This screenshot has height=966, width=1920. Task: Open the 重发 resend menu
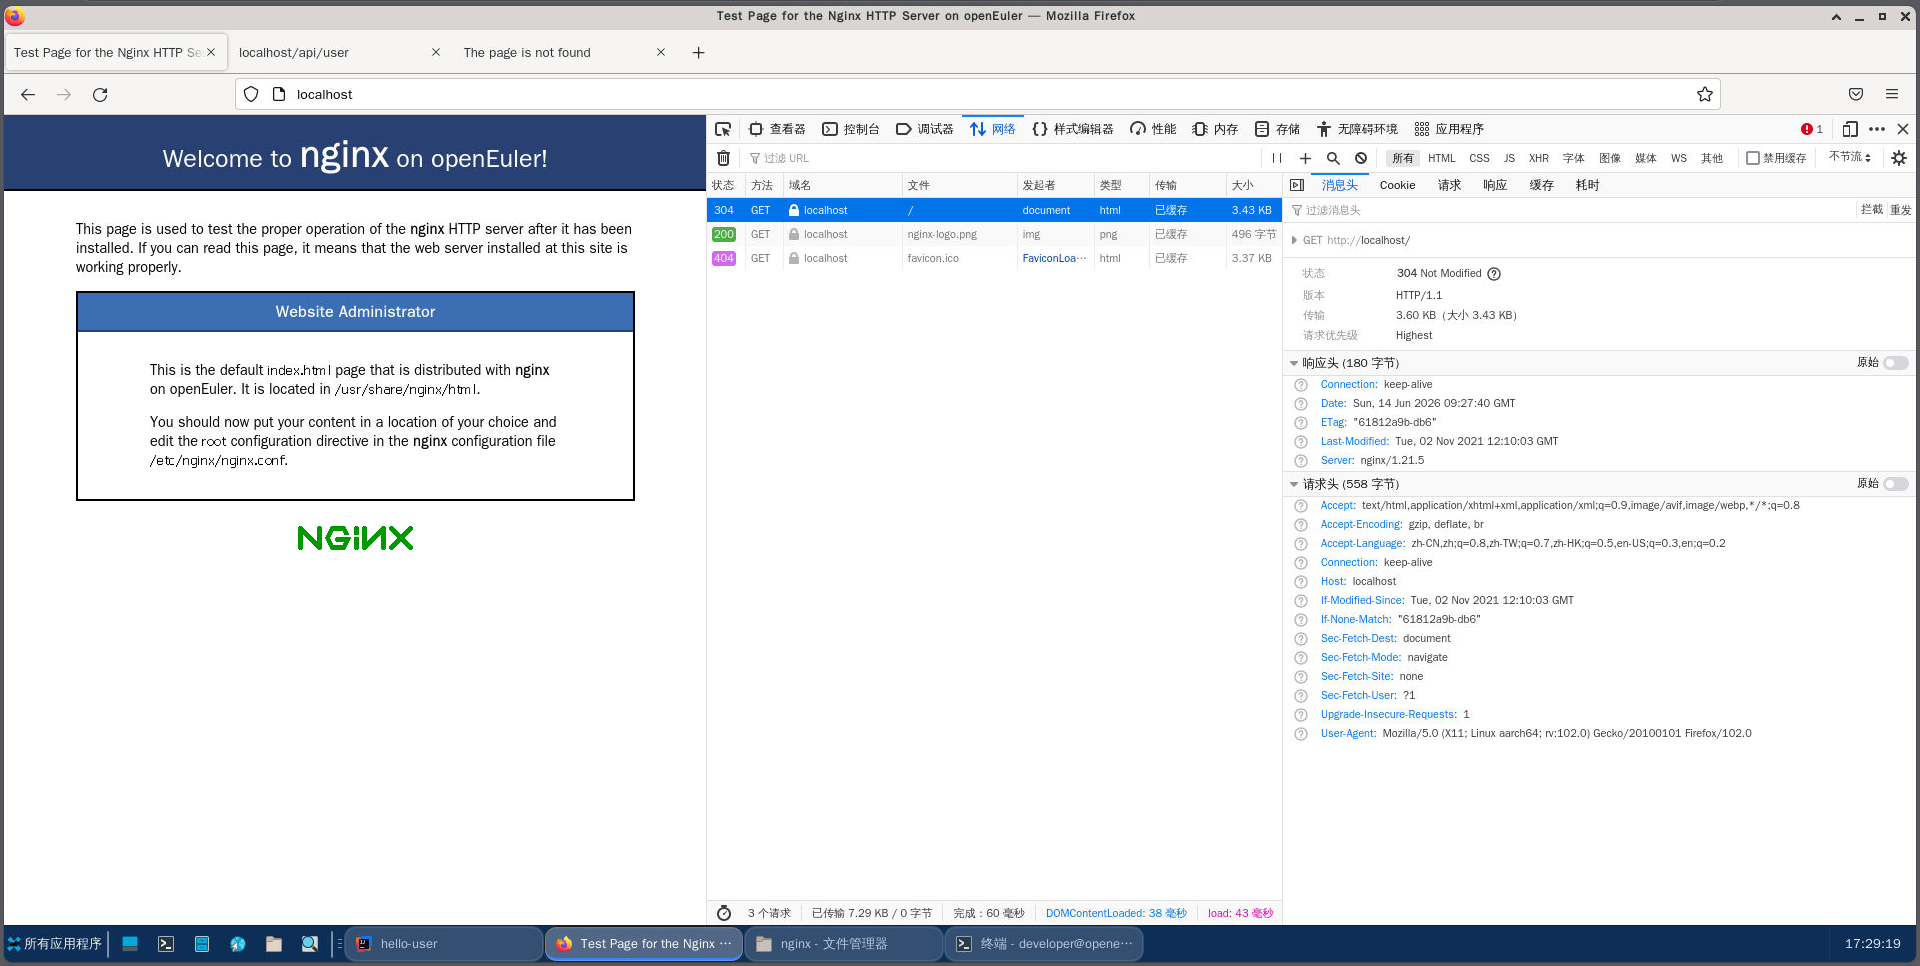click(x=1901, y=210)
